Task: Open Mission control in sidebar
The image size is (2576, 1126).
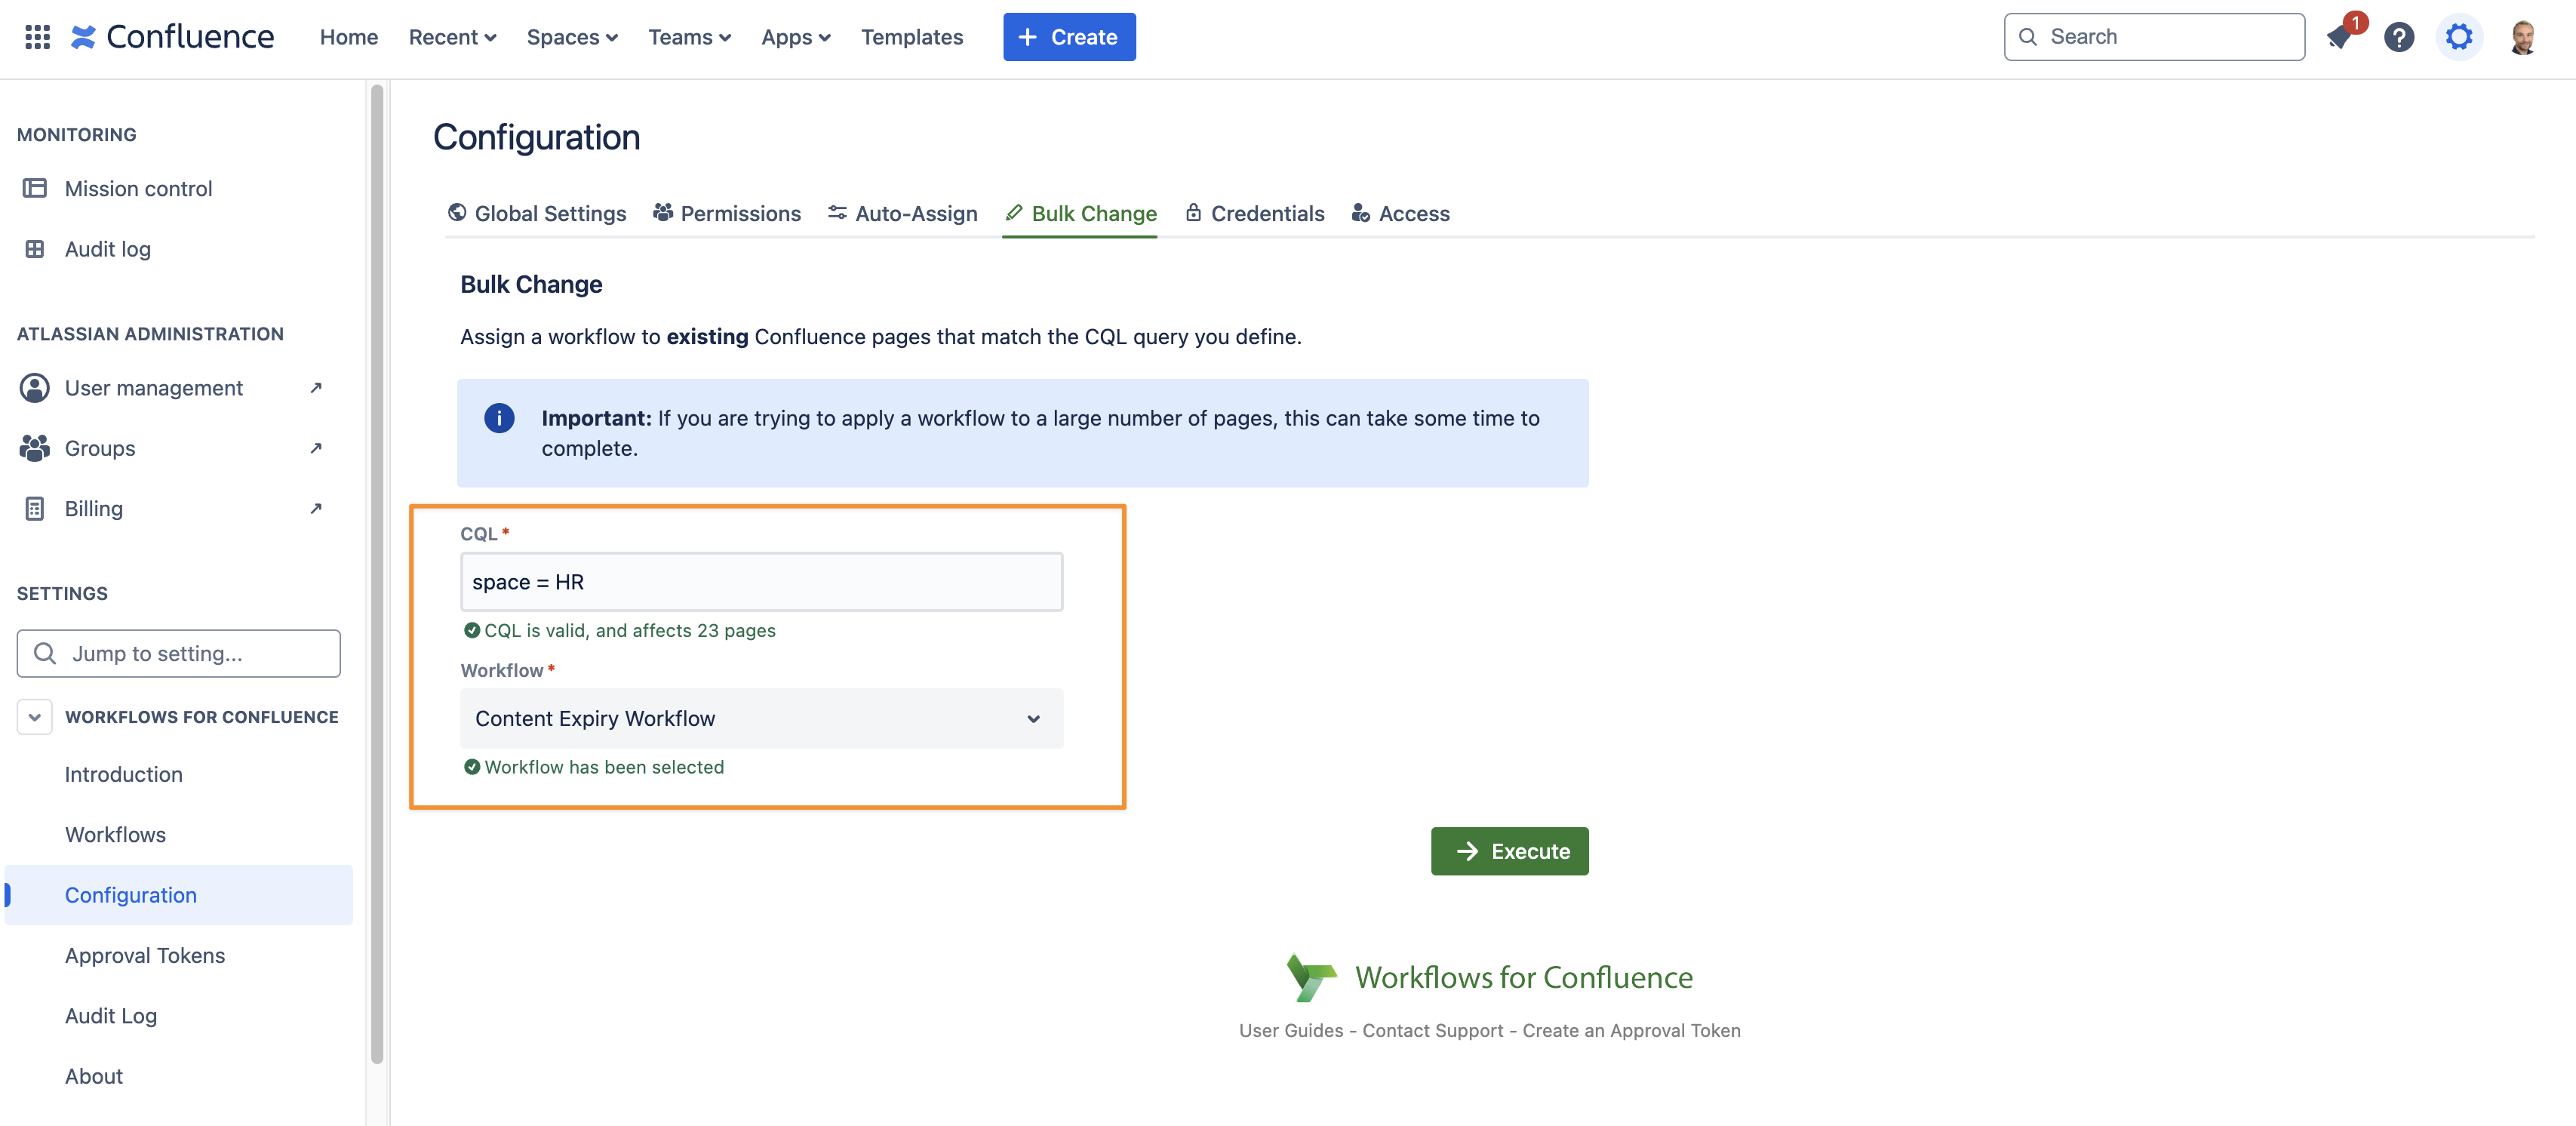Action: (138, 189)
